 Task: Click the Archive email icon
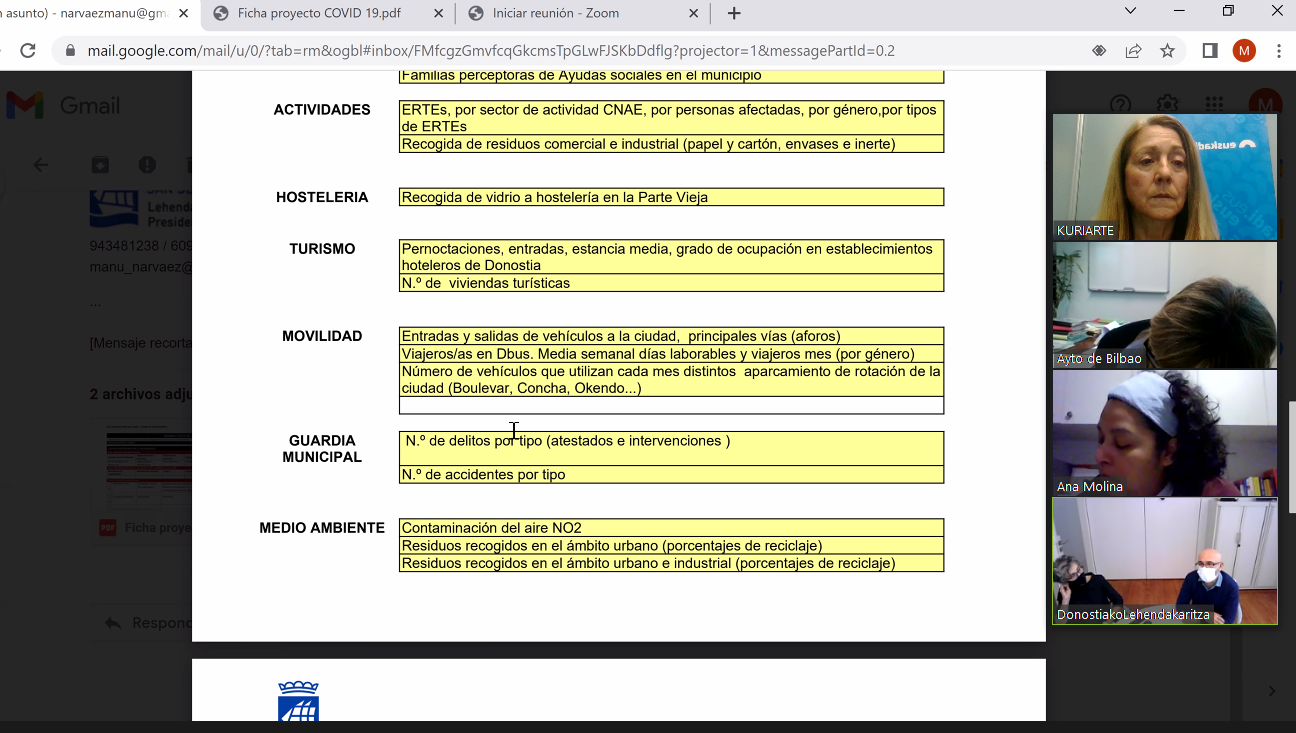pos(100,165)
